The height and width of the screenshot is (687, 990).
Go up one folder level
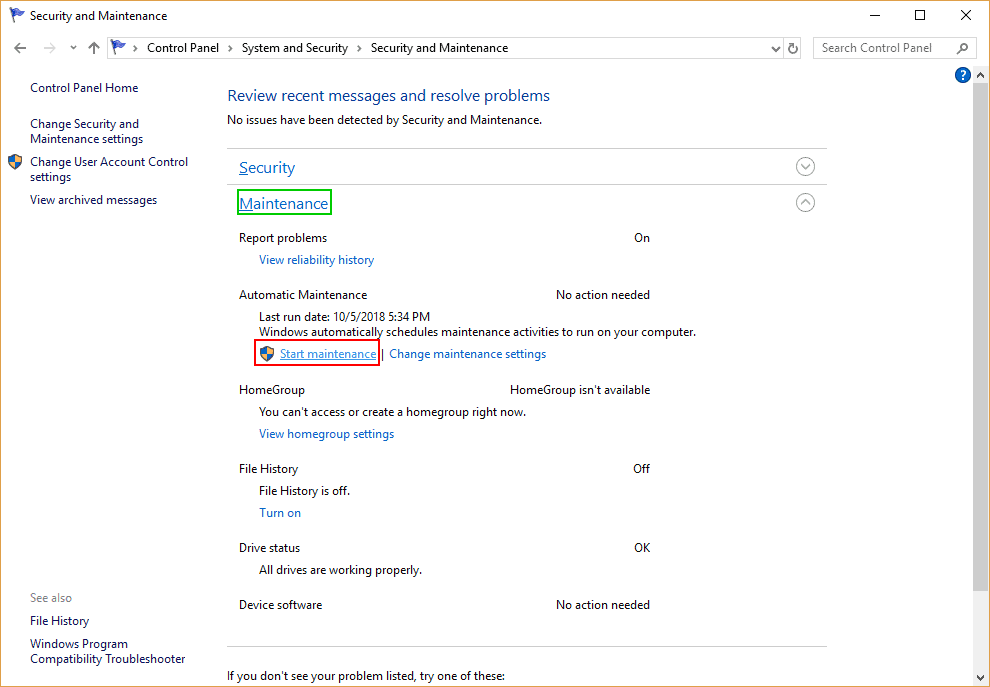click(x=94, y=48)
